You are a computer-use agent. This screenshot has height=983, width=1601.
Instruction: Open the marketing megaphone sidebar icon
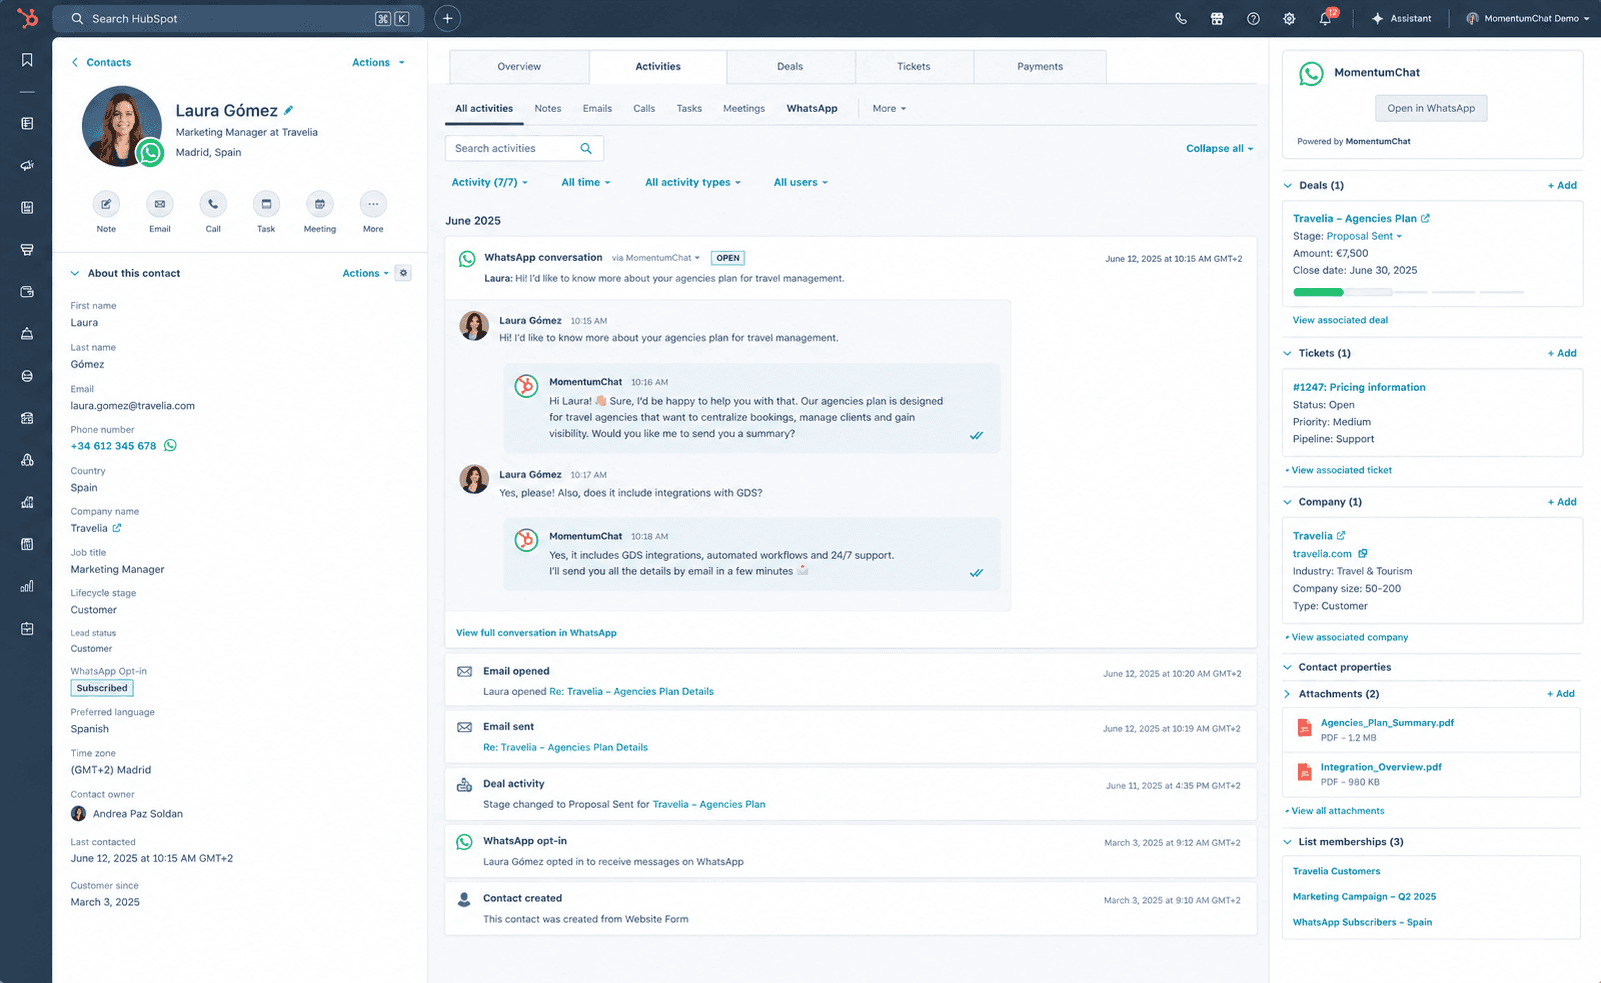[27, 165]
